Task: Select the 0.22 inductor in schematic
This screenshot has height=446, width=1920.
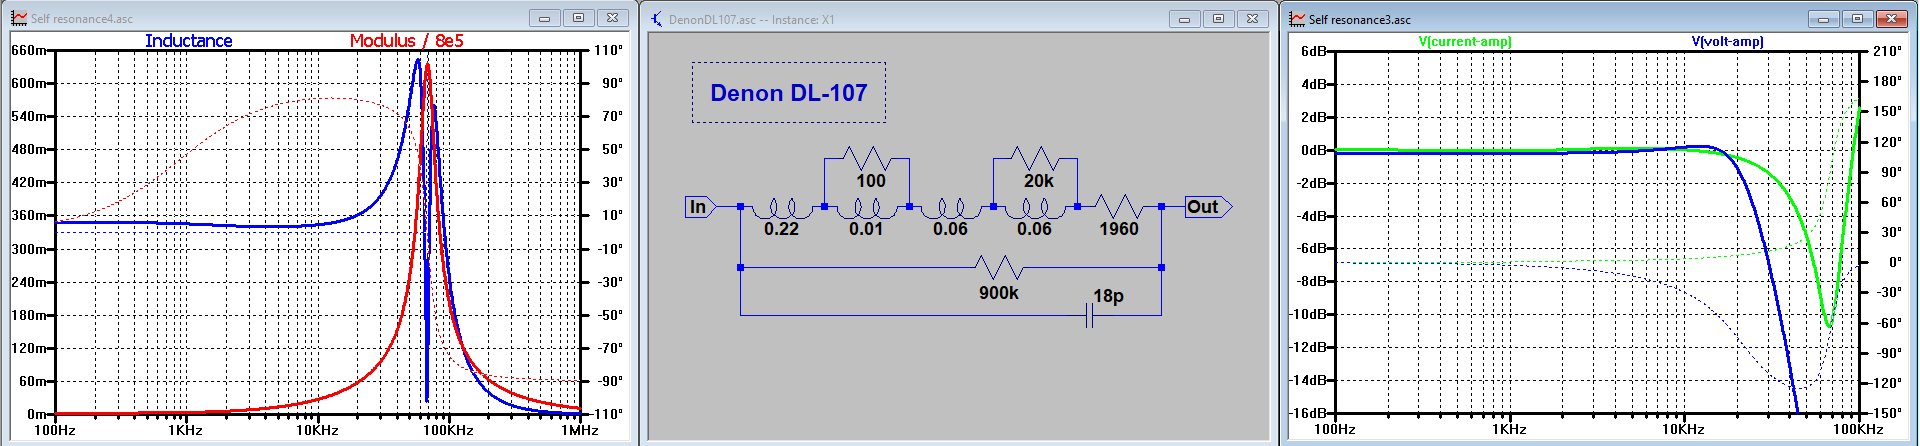Action: click(x=782, y=208)
